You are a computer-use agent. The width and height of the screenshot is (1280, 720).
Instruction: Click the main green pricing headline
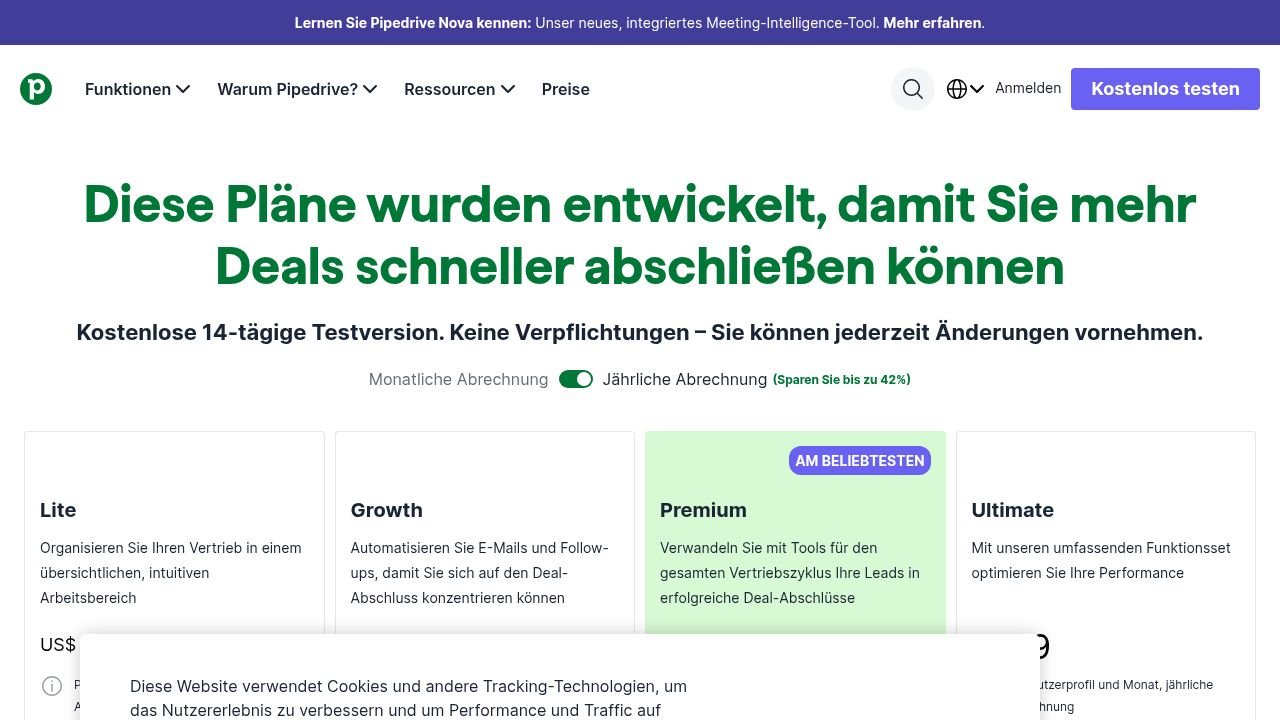click(x=640, y=235)
